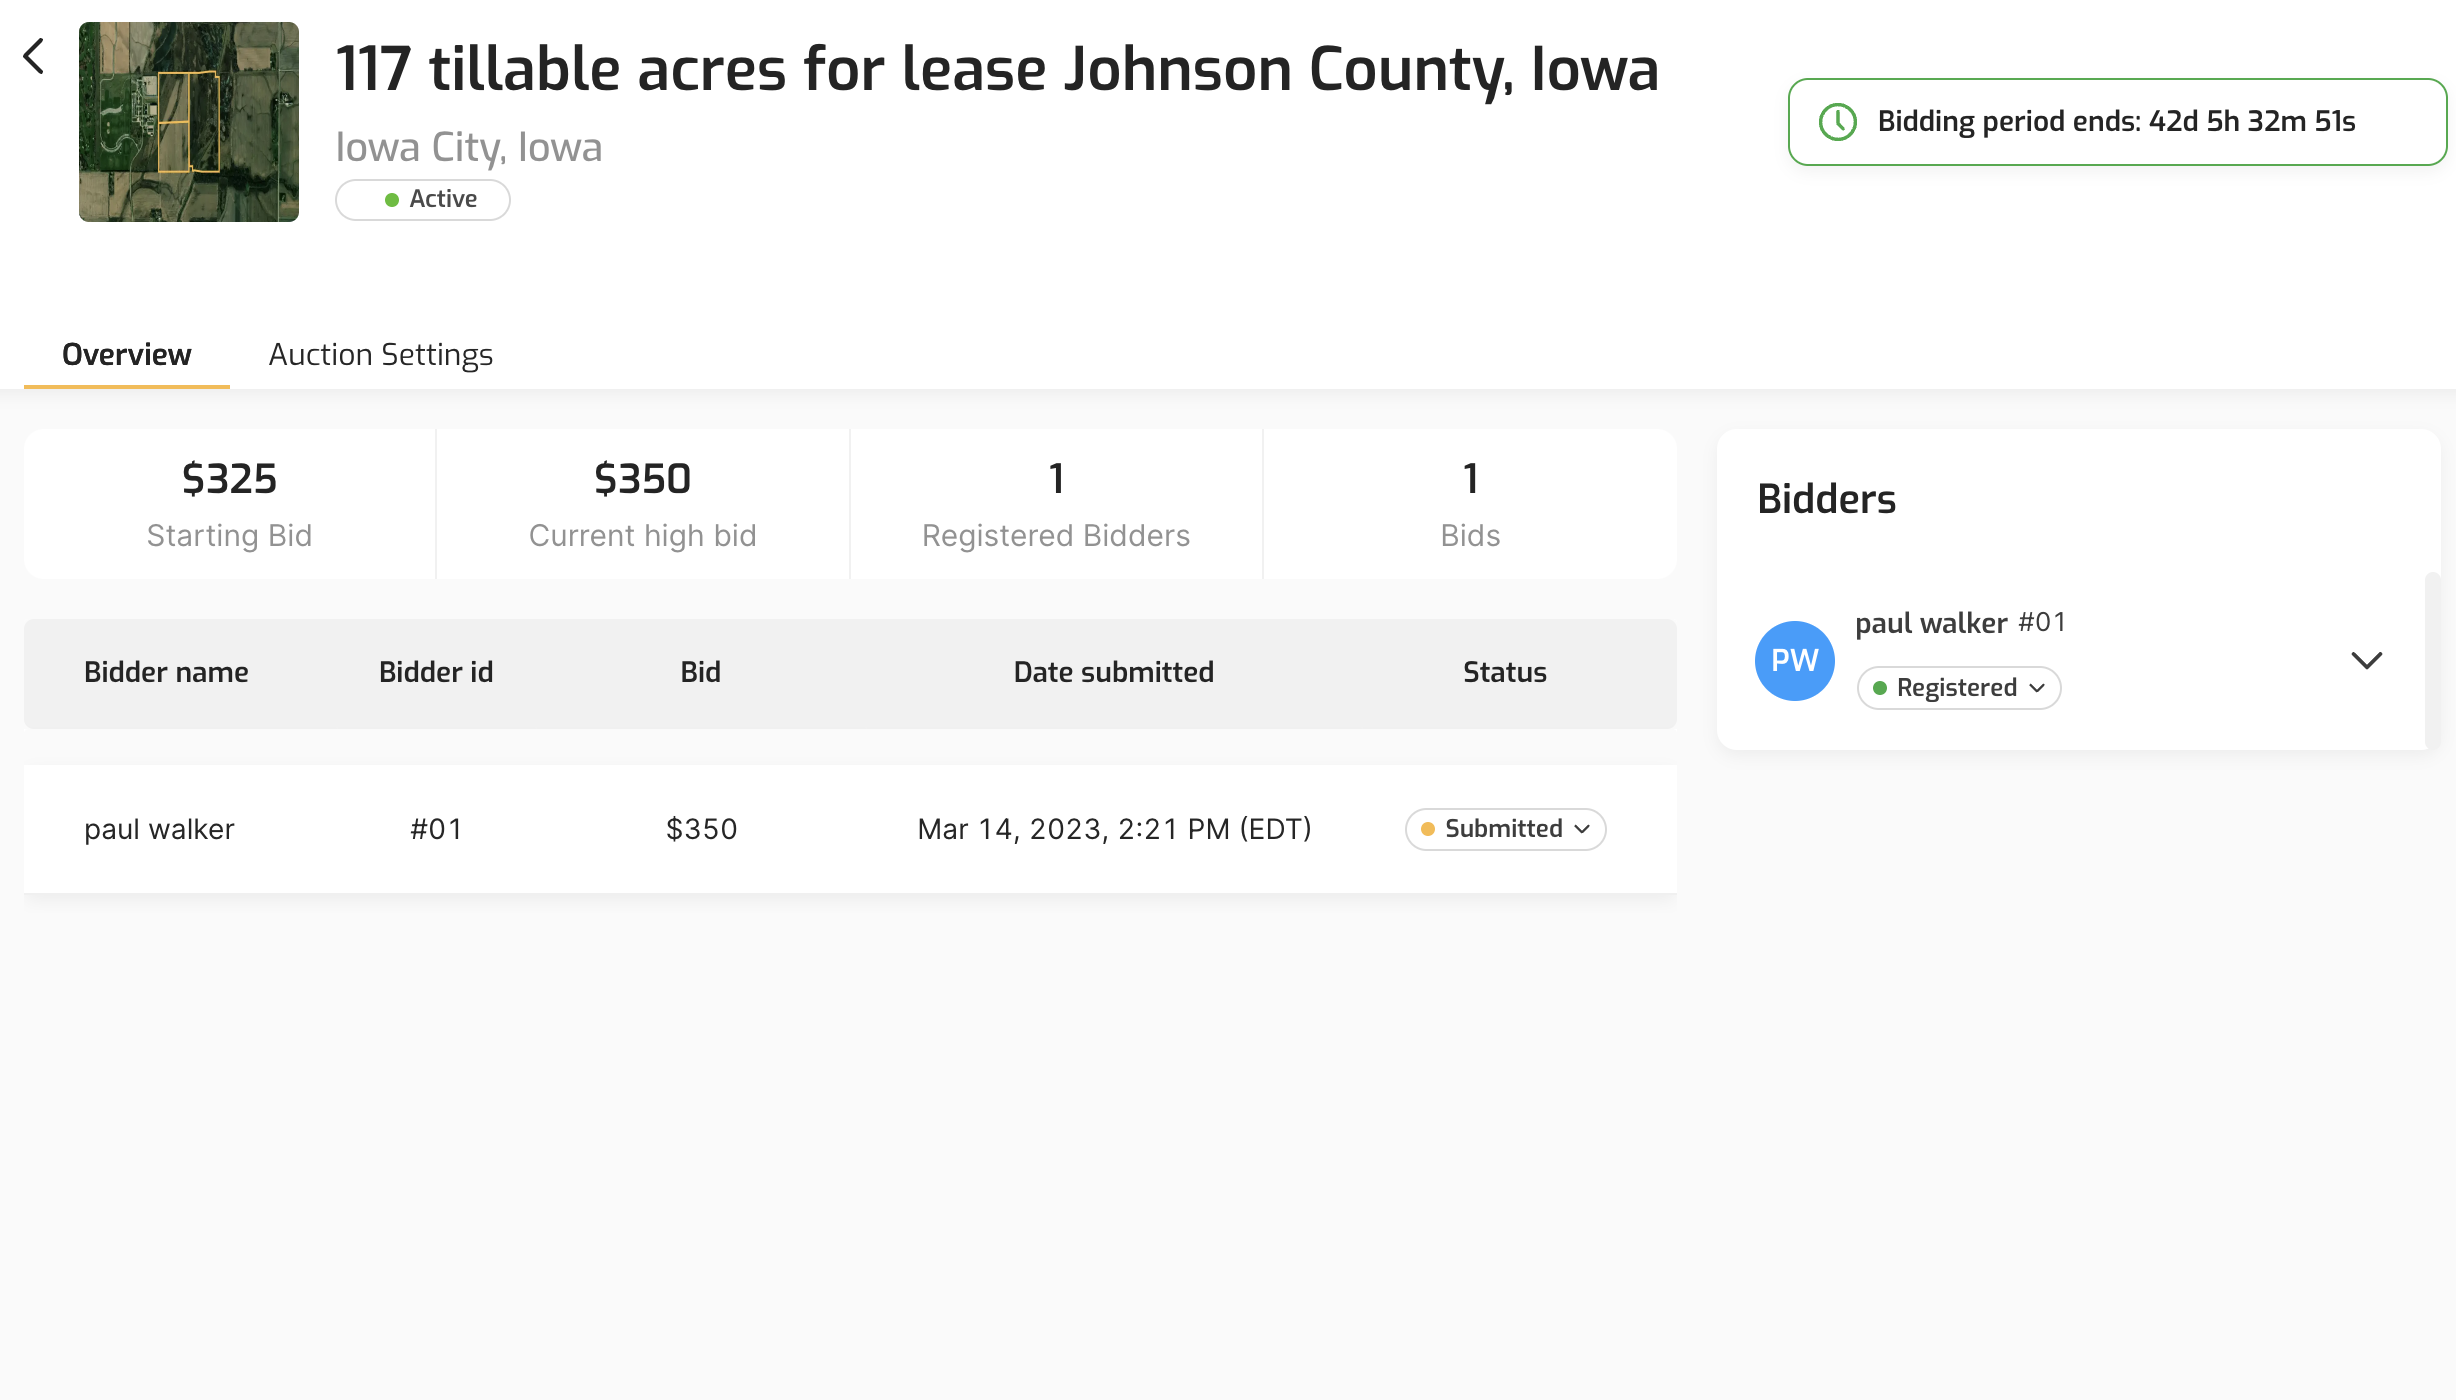Click the PW avatar circle
Viewport: 2456px width, 1400px height.
[x=1794, y=660]
